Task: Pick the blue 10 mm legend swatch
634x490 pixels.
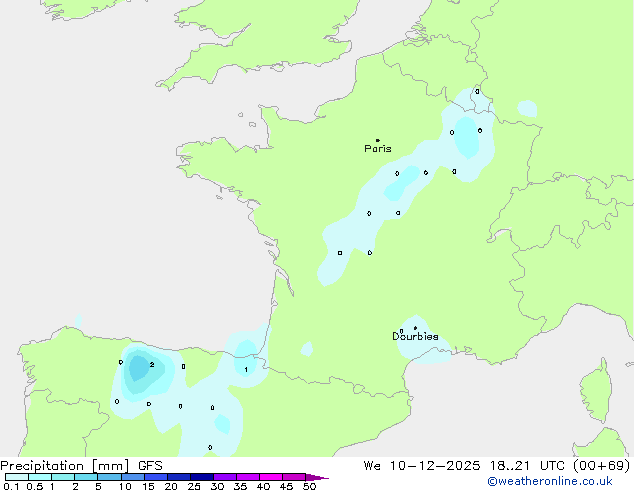Action: (132, 477)
